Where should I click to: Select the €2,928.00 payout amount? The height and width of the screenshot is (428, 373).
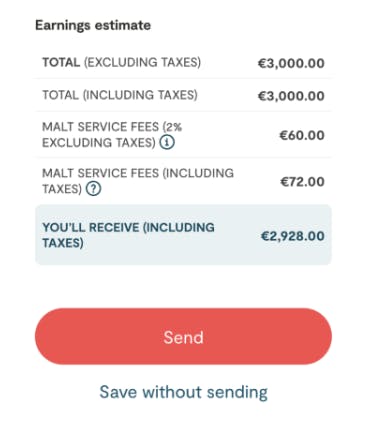[x=293, y=236]
